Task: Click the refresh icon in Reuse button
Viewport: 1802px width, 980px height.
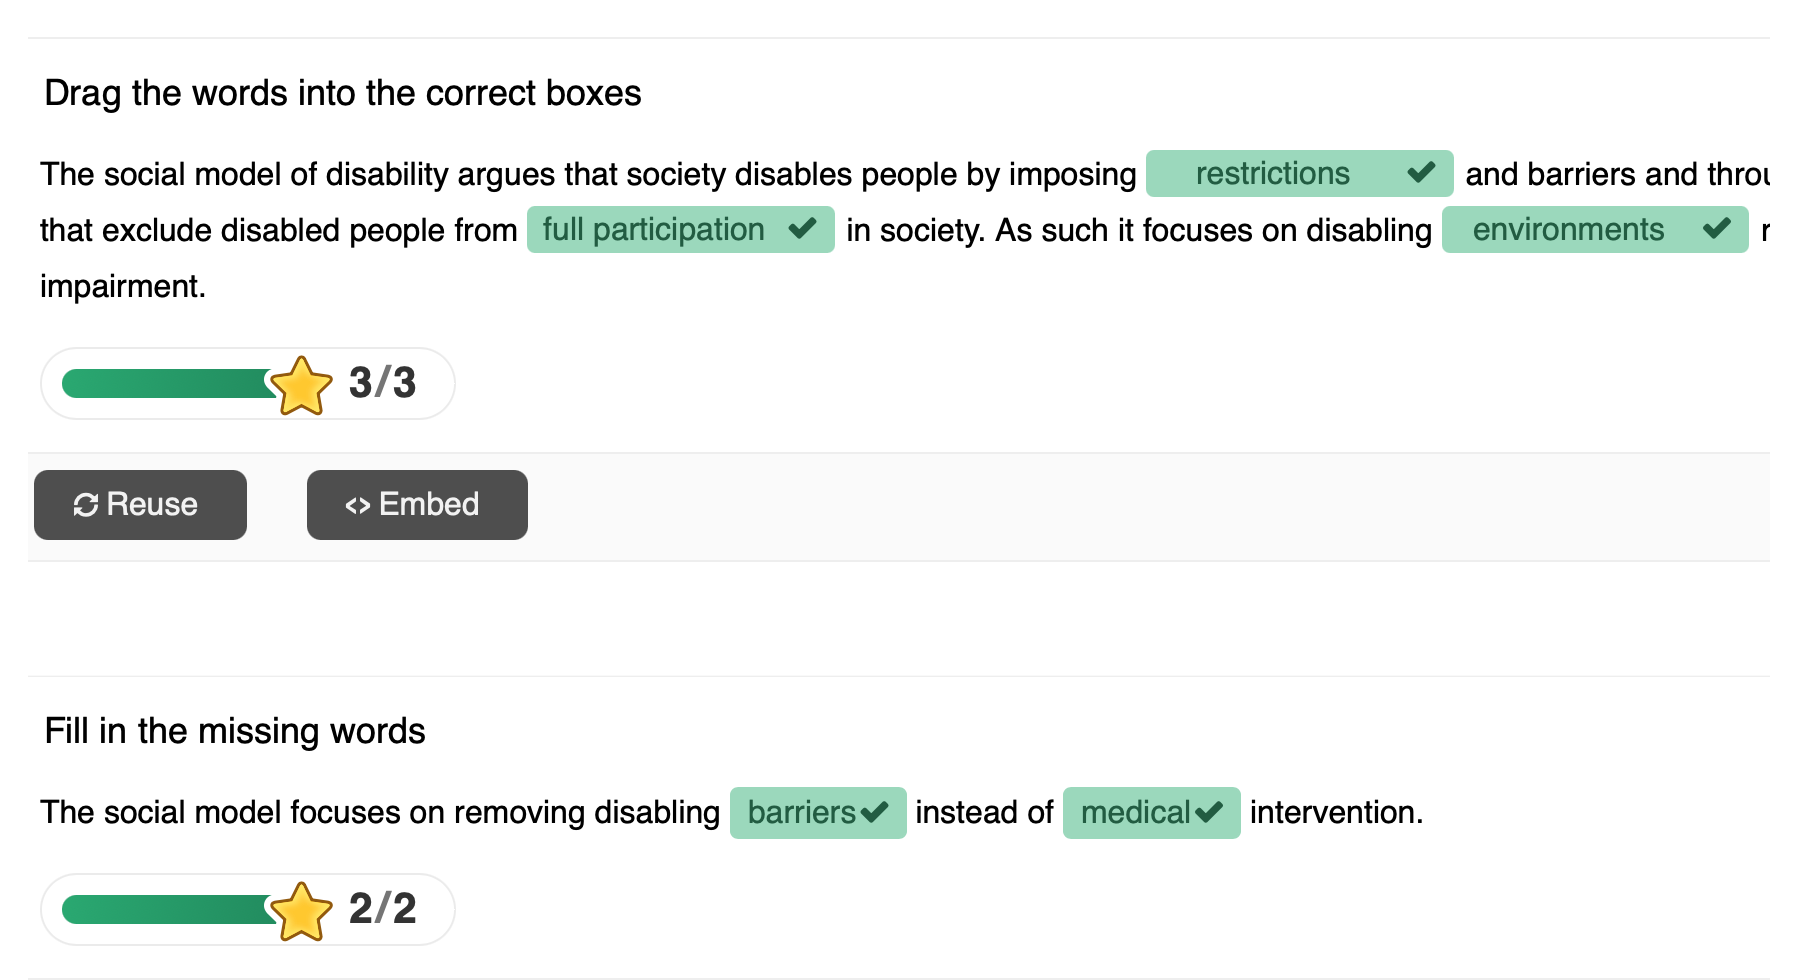Action: (x=86, y=505)
